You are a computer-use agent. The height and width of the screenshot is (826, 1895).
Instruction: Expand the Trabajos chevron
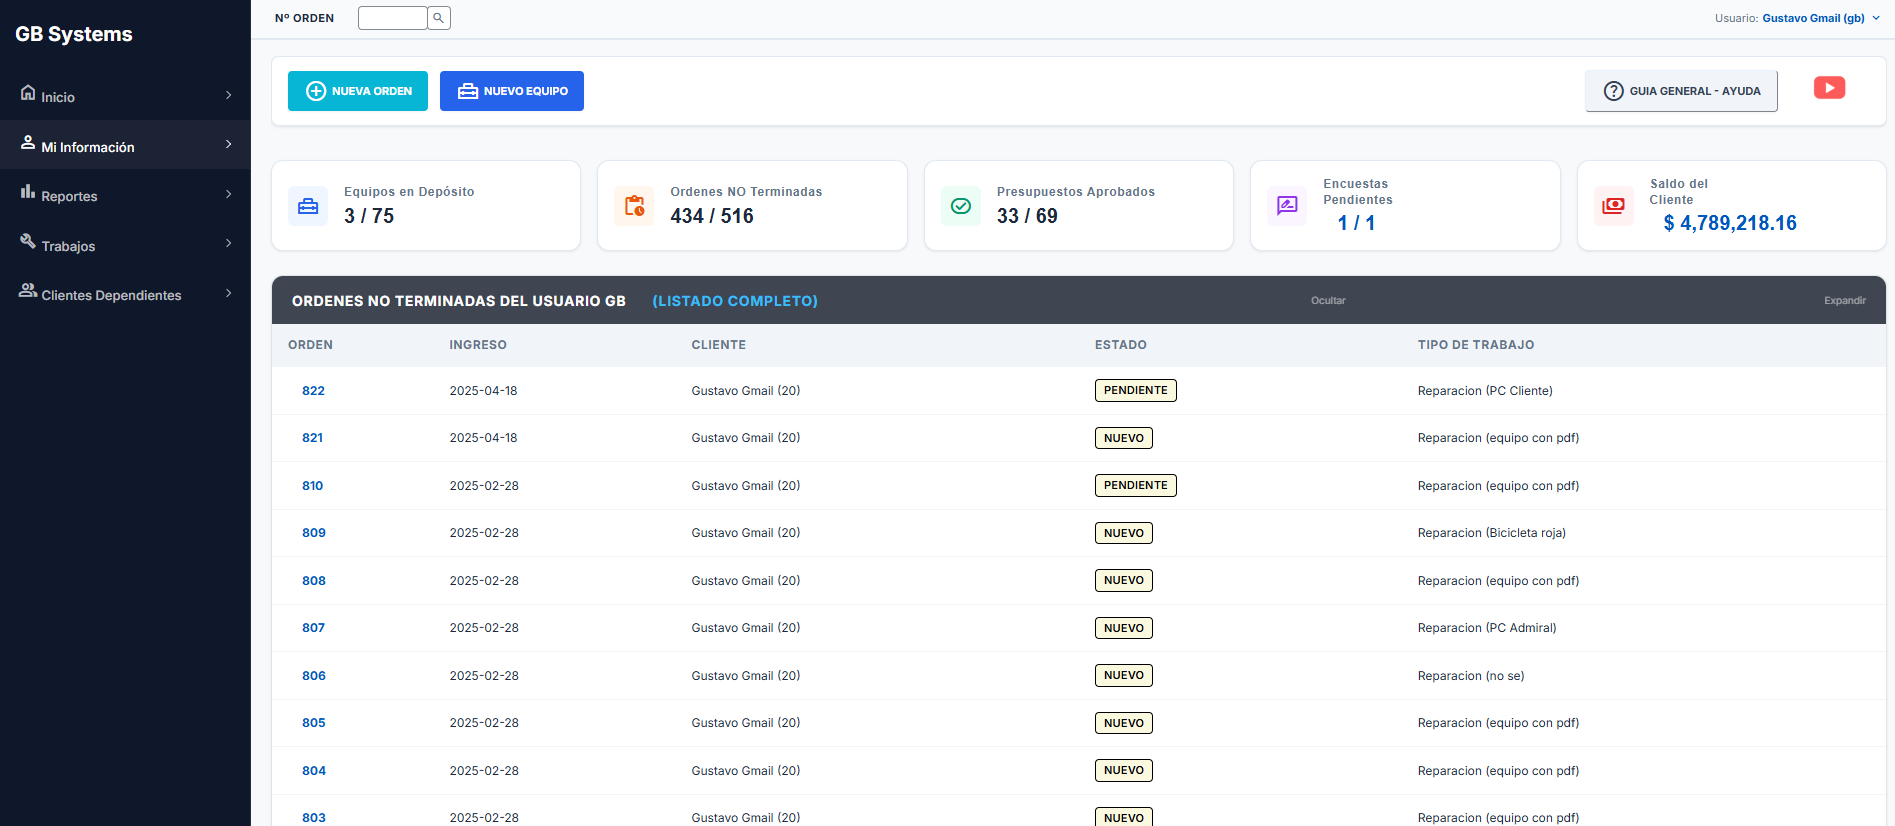229,244
